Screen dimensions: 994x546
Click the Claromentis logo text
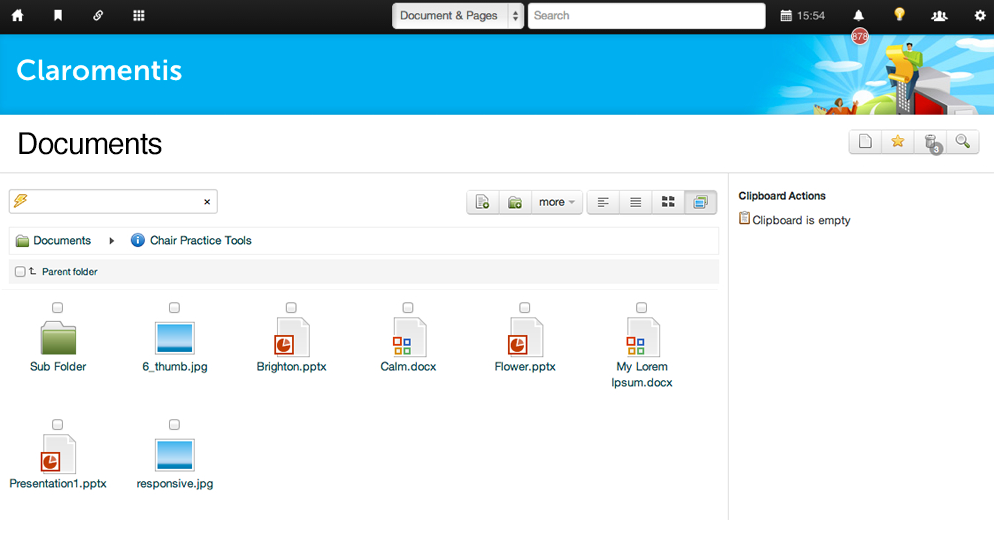click(99, 70)
